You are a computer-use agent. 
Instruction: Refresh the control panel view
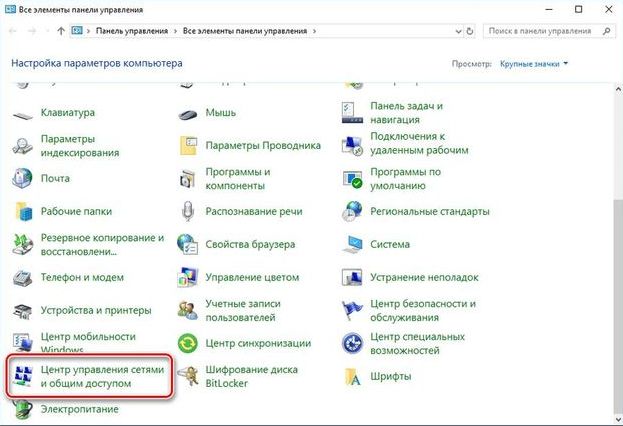(x=470, y=31)
